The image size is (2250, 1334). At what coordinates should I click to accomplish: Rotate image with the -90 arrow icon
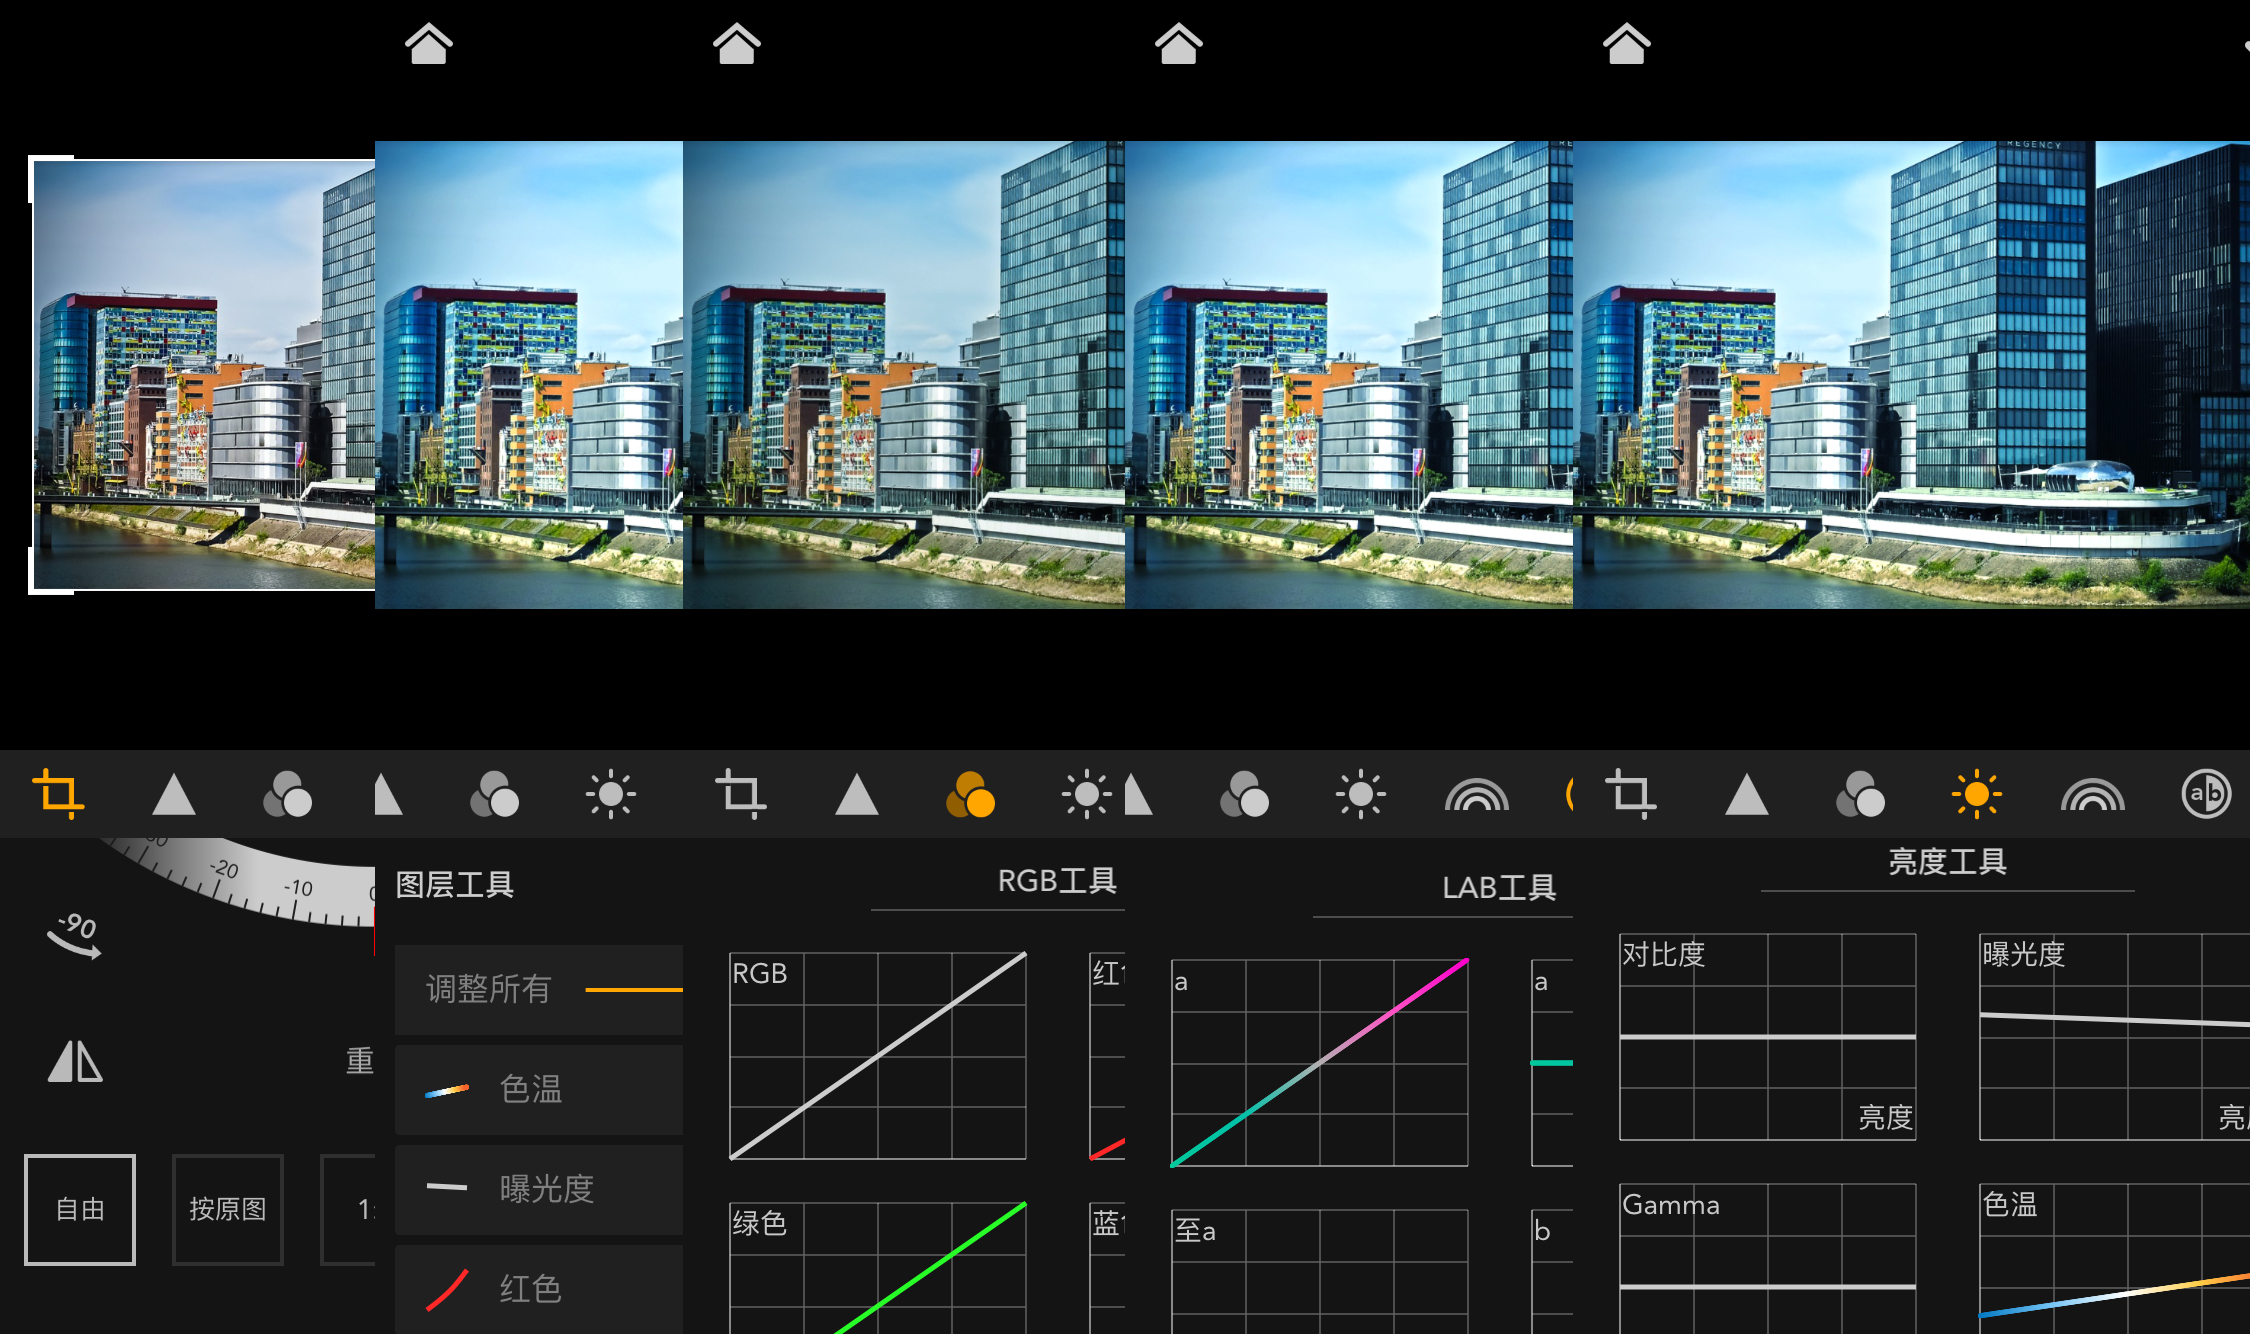pyautogui.click(x=74, y=935)
